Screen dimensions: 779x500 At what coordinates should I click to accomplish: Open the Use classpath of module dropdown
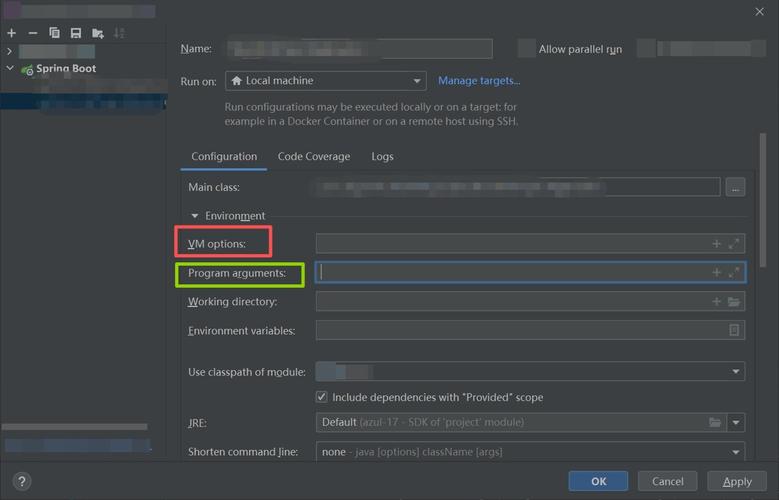tap(736, 372)
